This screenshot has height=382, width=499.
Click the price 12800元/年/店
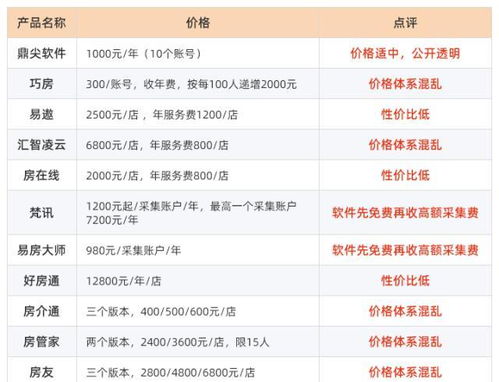pos(124,281)
